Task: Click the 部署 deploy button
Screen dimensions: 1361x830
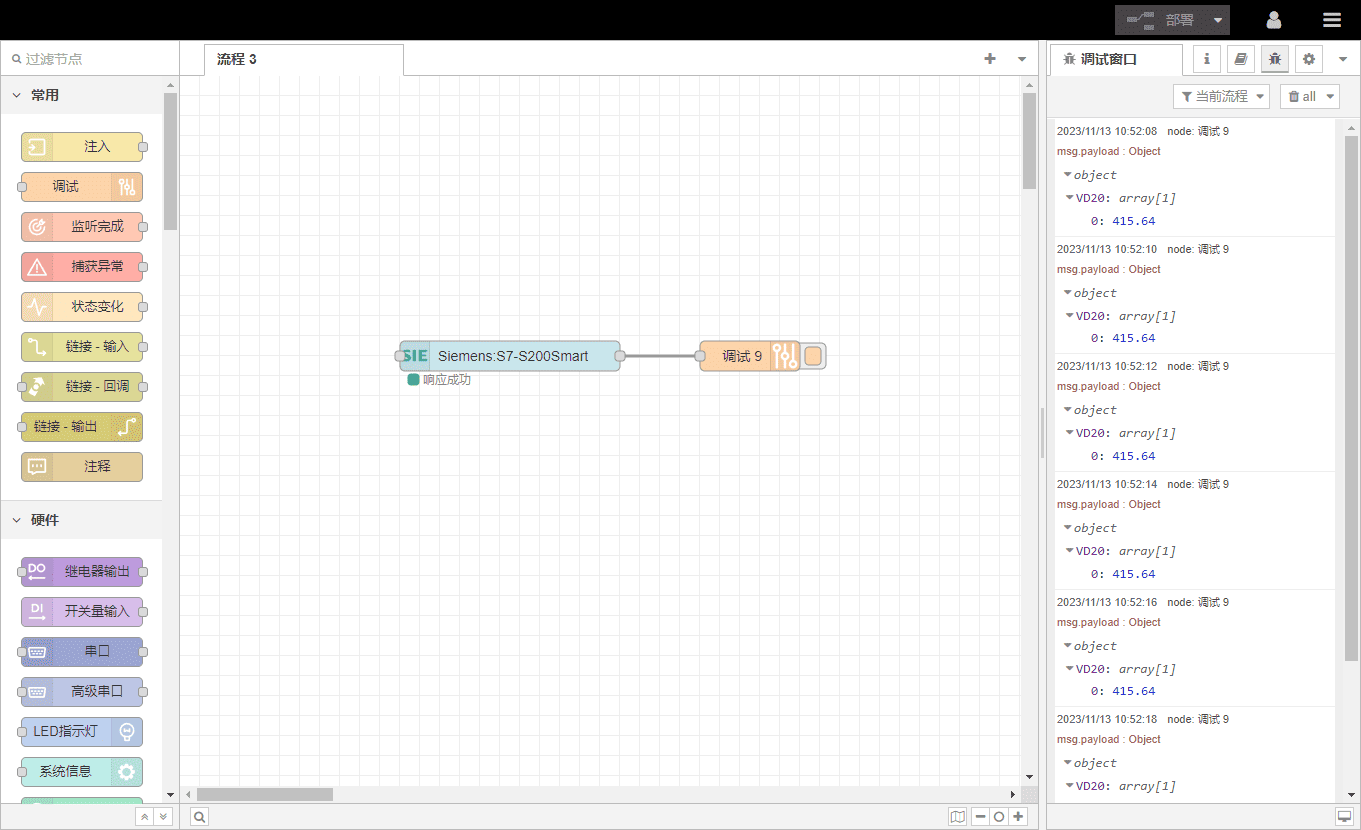Action: tap(1165, 20)
